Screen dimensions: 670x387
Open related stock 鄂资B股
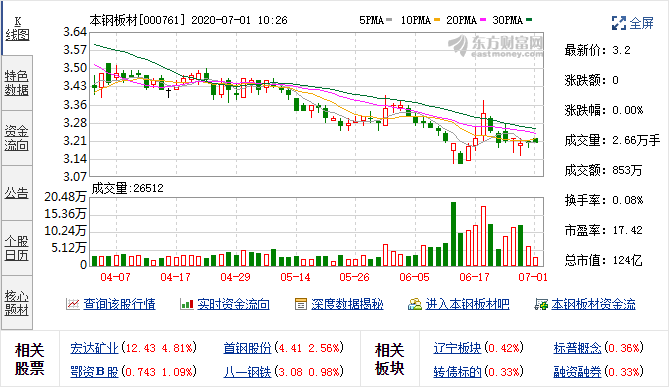[x=94, y=372]
